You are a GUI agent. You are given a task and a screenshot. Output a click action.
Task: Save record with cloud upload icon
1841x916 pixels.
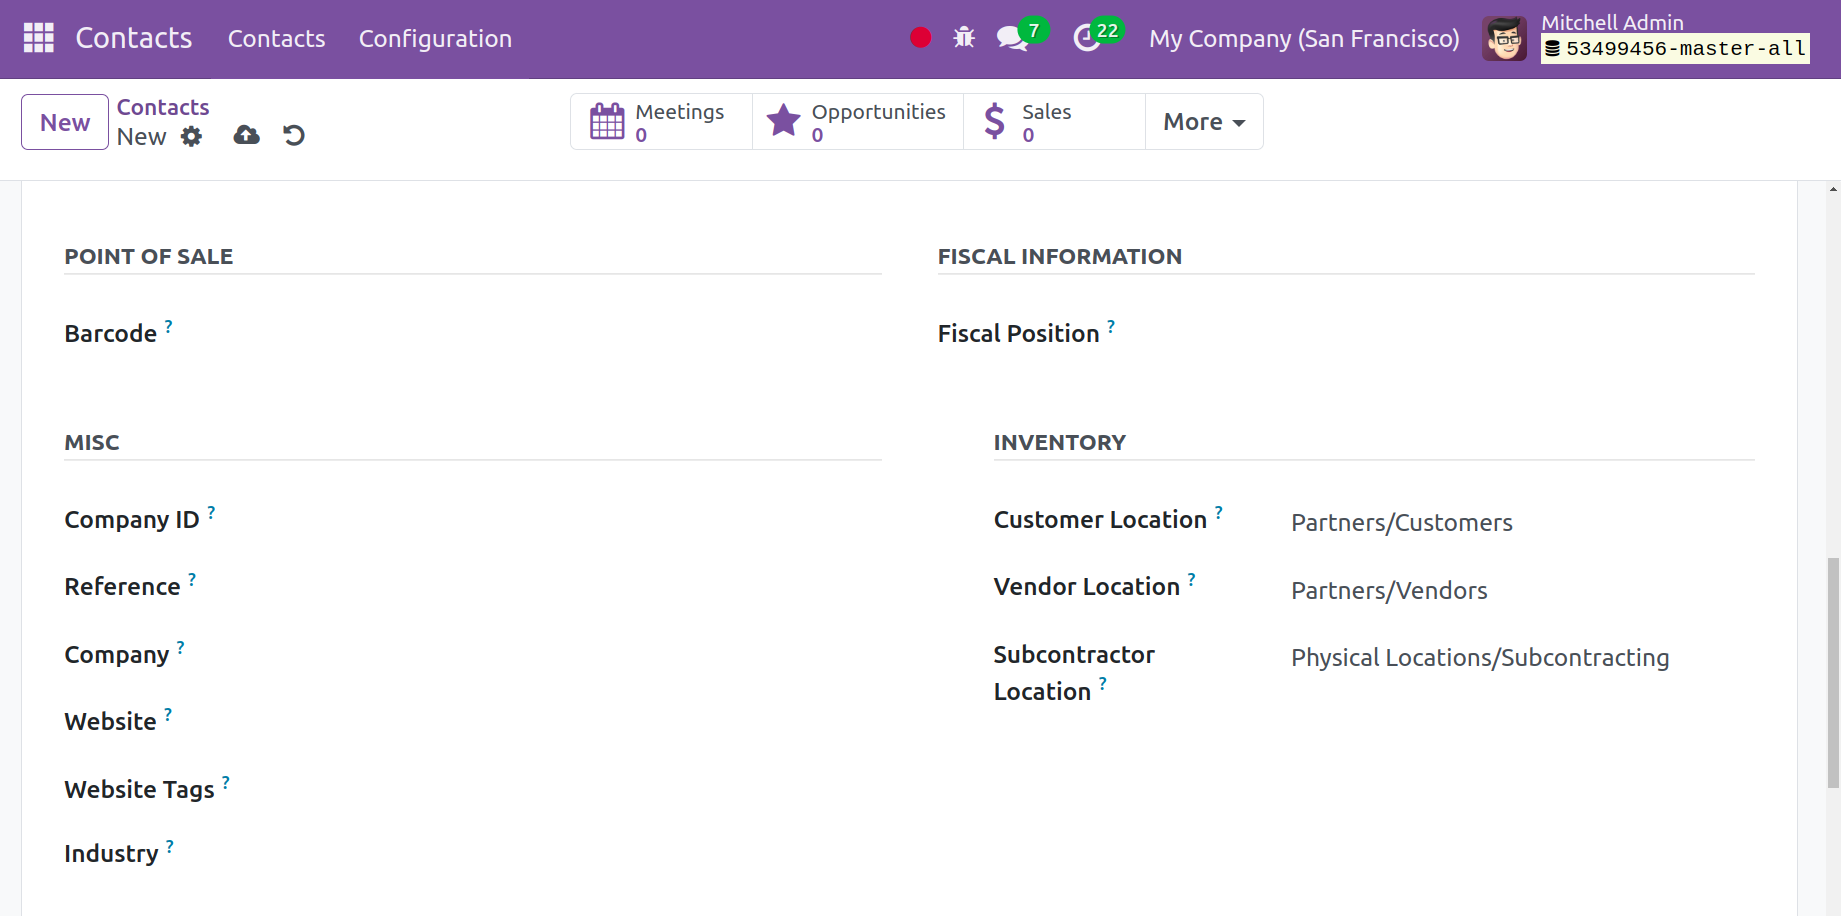[246, 135]
